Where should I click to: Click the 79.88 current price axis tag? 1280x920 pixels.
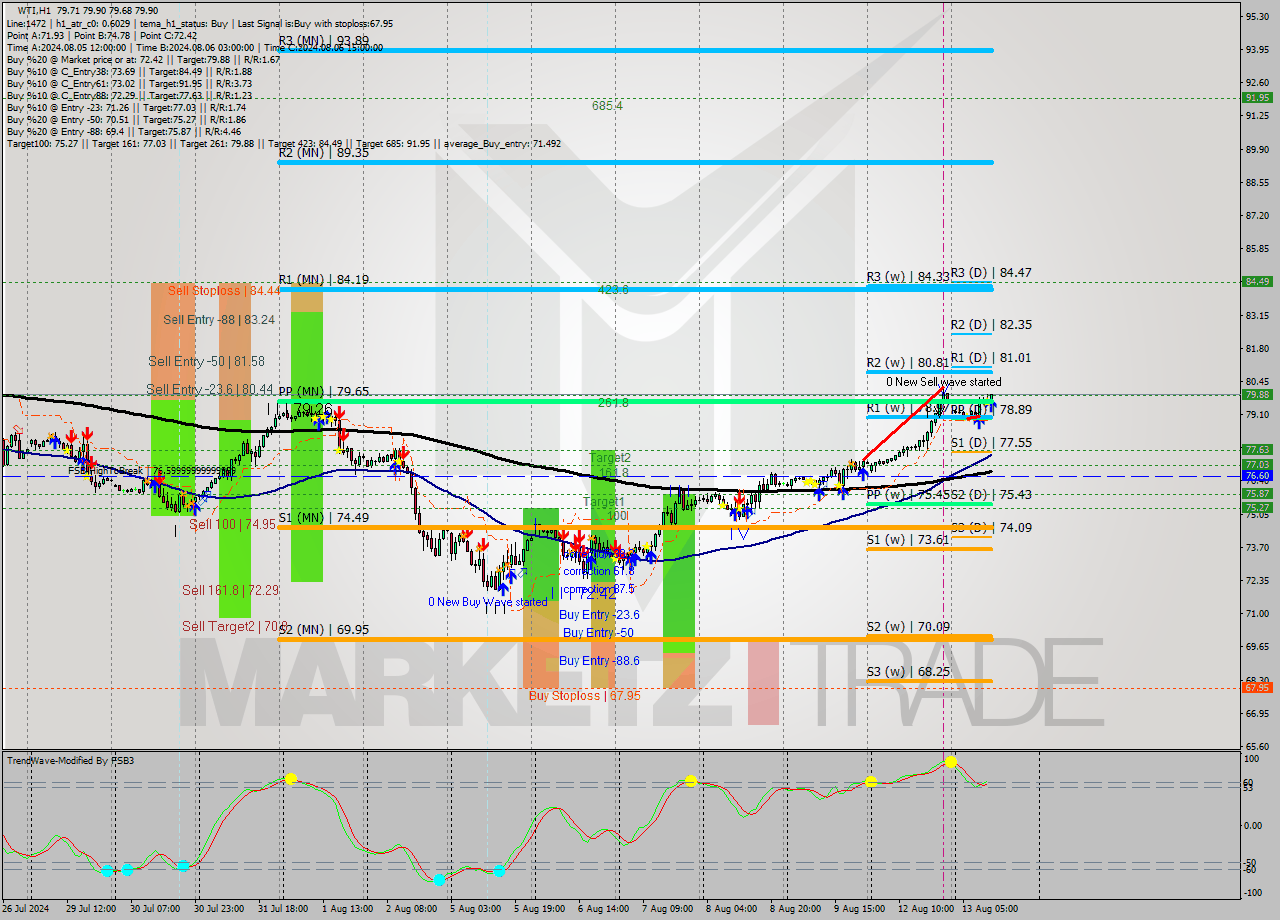1257,394
